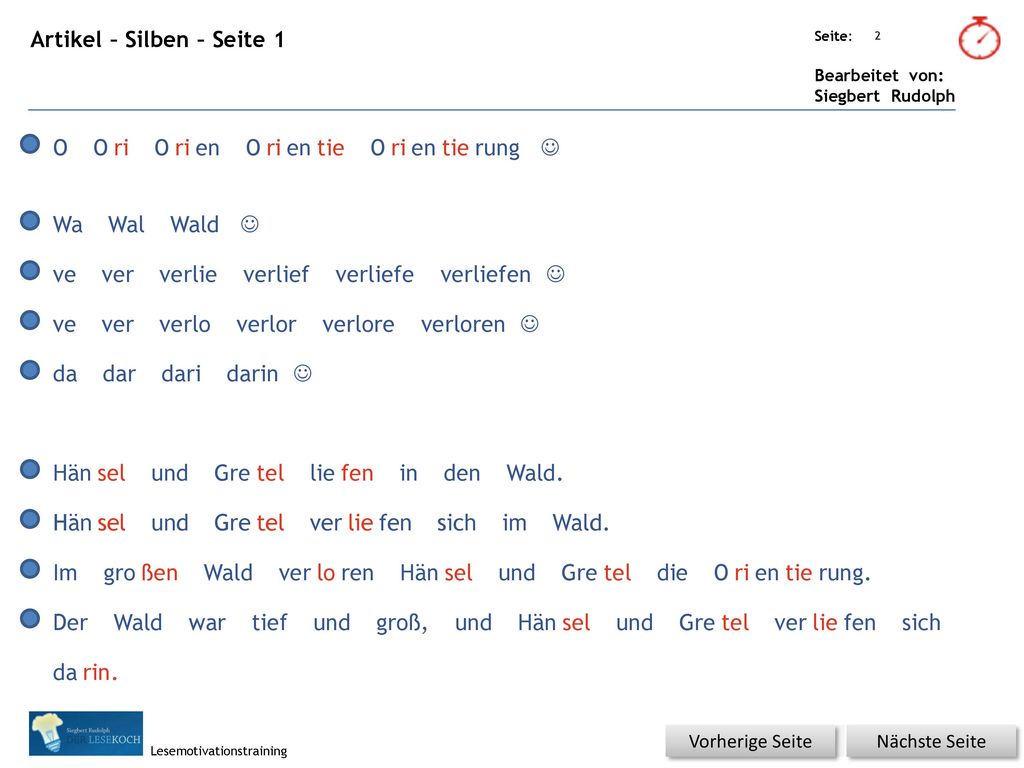
Task: Click bullet before 'Der Wald war tief' sentence
Action: [x=30, y=618]
